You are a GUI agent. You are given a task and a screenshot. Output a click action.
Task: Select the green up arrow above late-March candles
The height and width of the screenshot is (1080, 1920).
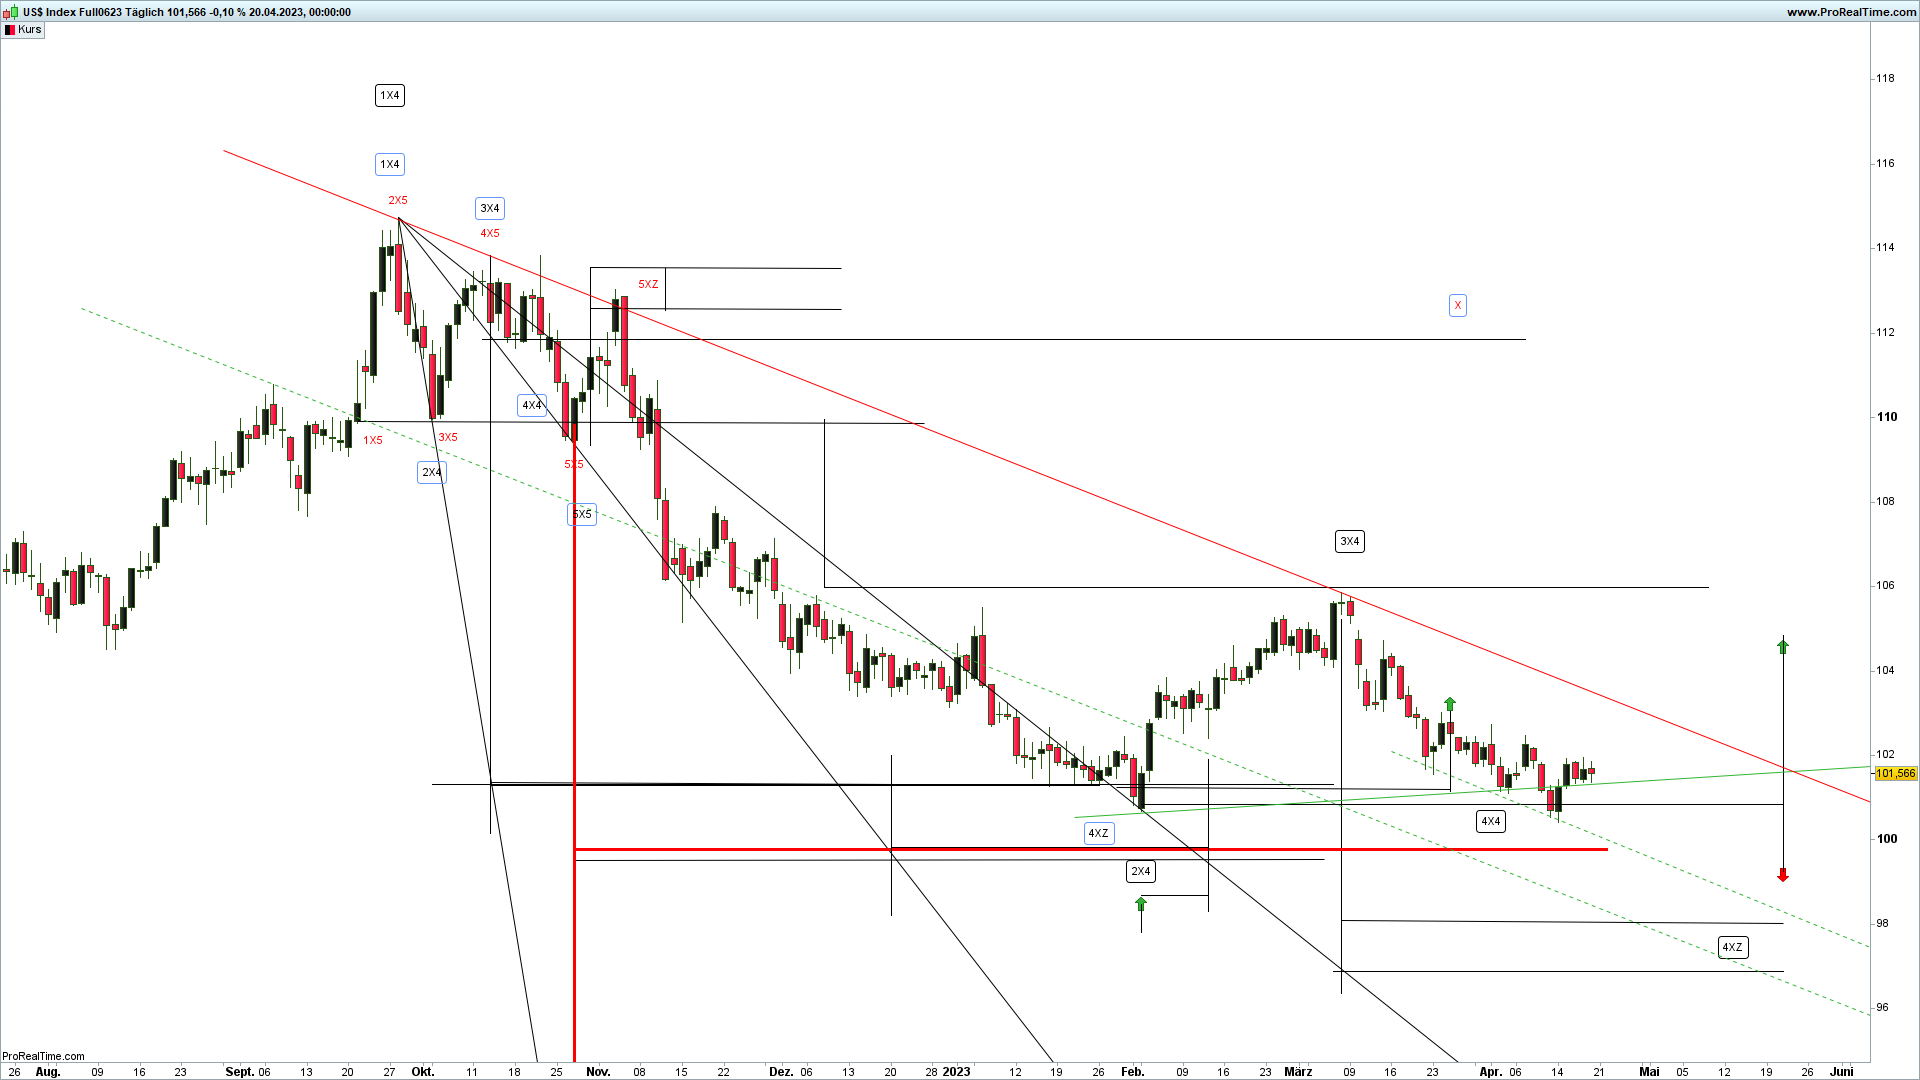tap(1450, 704)
